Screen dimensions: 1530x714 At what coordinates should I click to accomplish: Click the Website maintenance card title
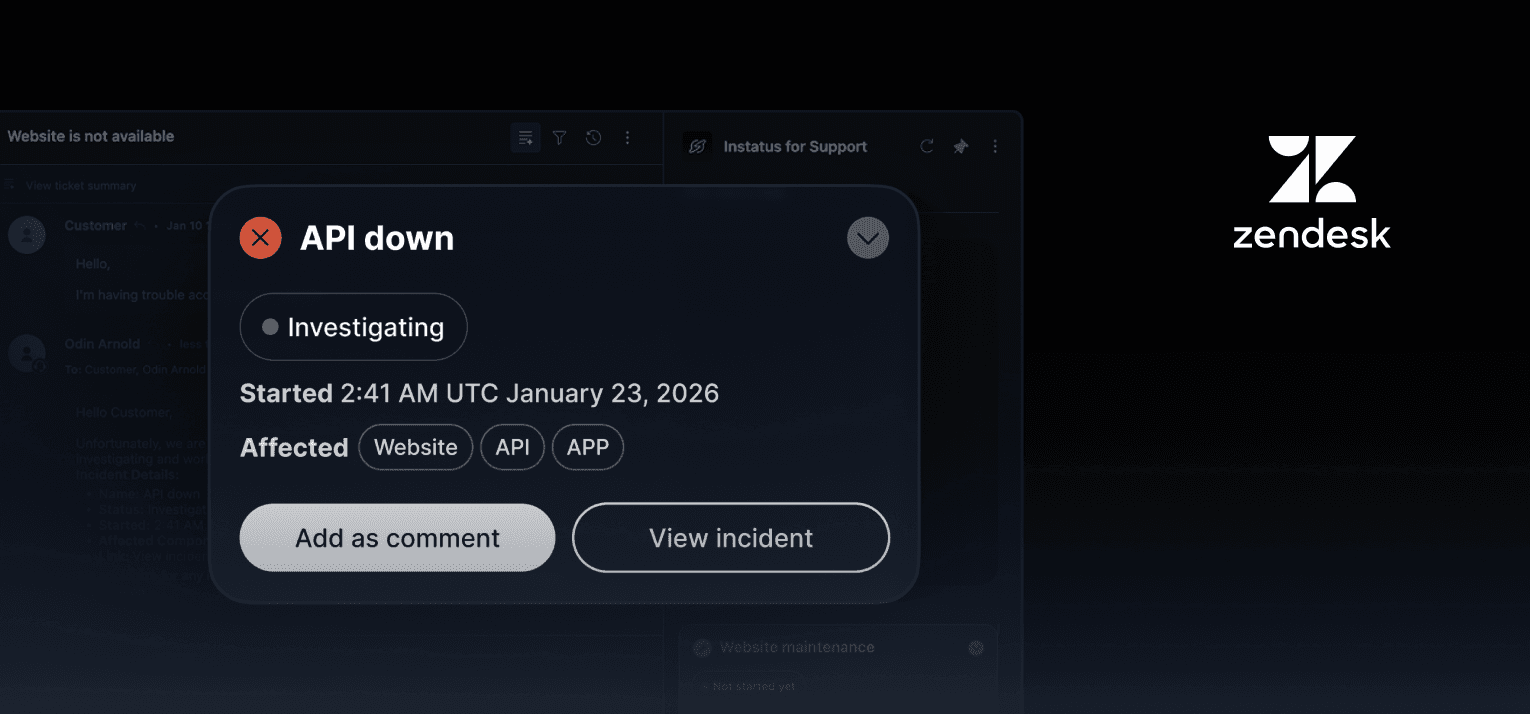click(x=797, y=647)
